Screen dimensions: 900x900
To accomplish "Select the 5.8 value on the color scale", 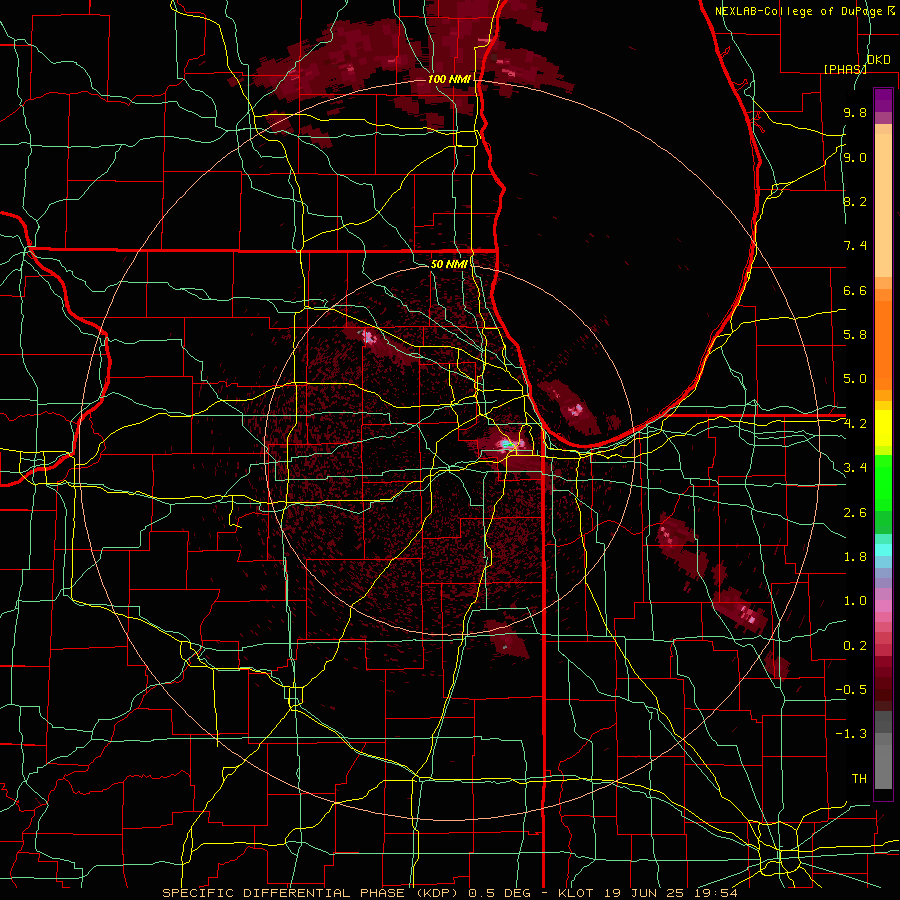I will click(855, 335).
